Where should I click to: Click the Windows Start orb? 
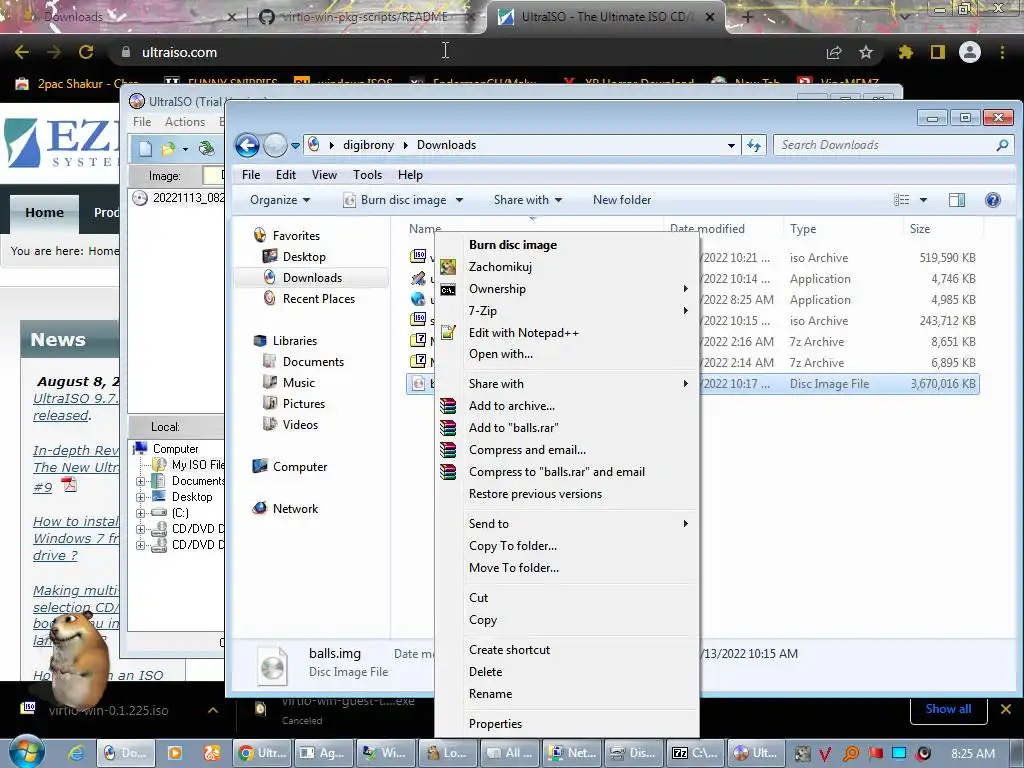26,752
